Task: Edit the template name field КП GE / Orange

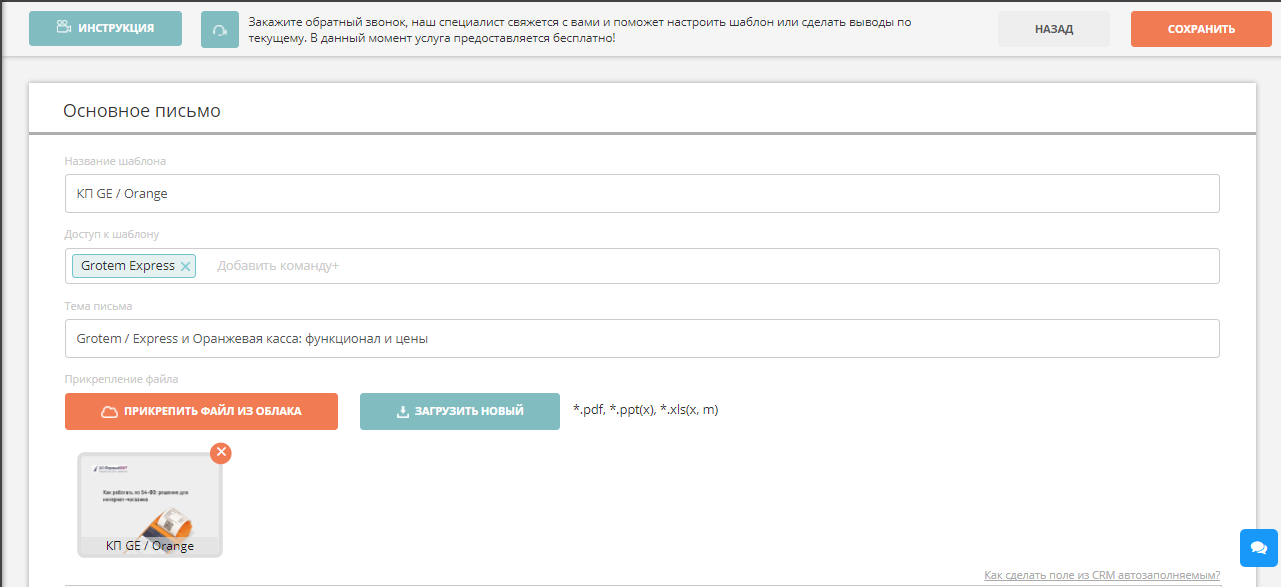Action: tap(642, 193)
